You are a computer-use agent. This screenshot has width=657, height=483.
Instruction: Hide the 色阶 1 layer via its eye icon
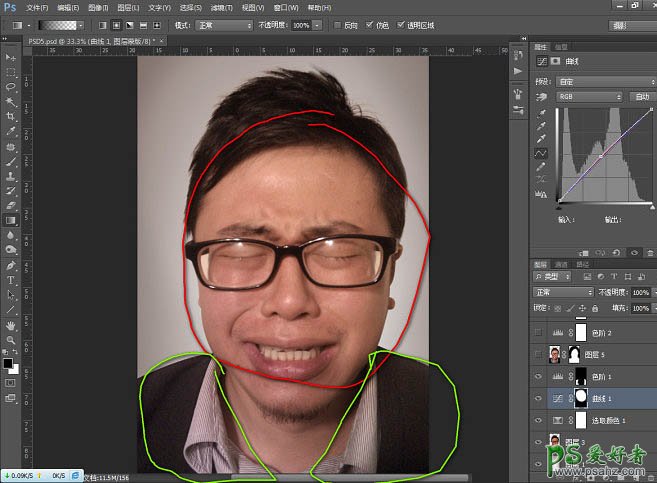pos(540,375)
